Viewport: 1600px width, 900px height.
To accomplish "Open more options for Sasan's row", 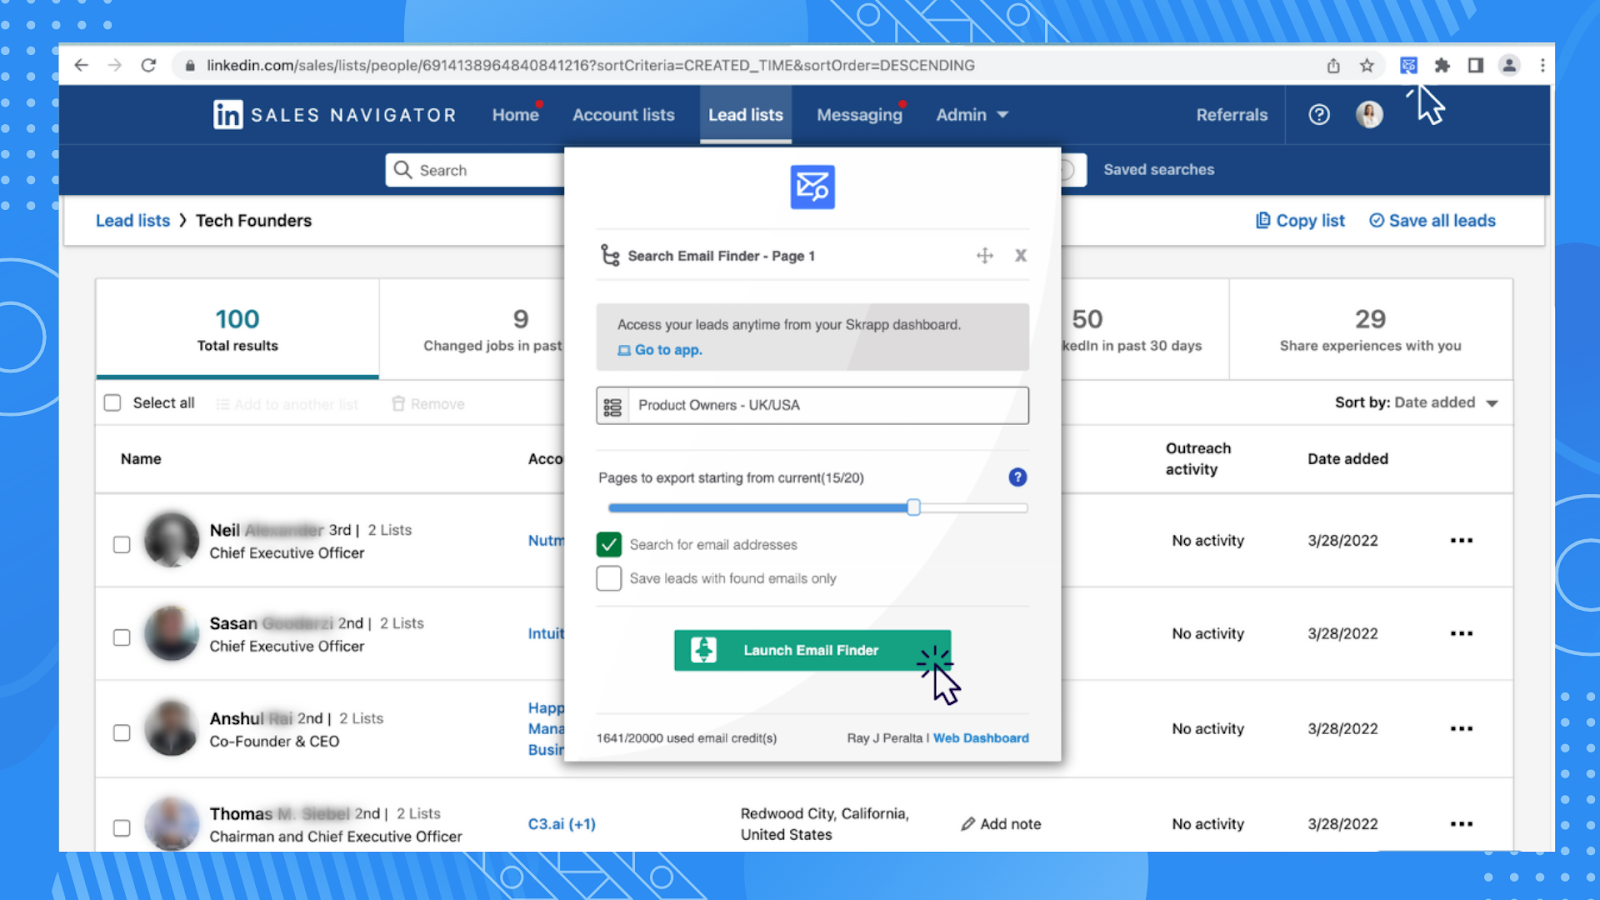I will [x=1461, y=634].
